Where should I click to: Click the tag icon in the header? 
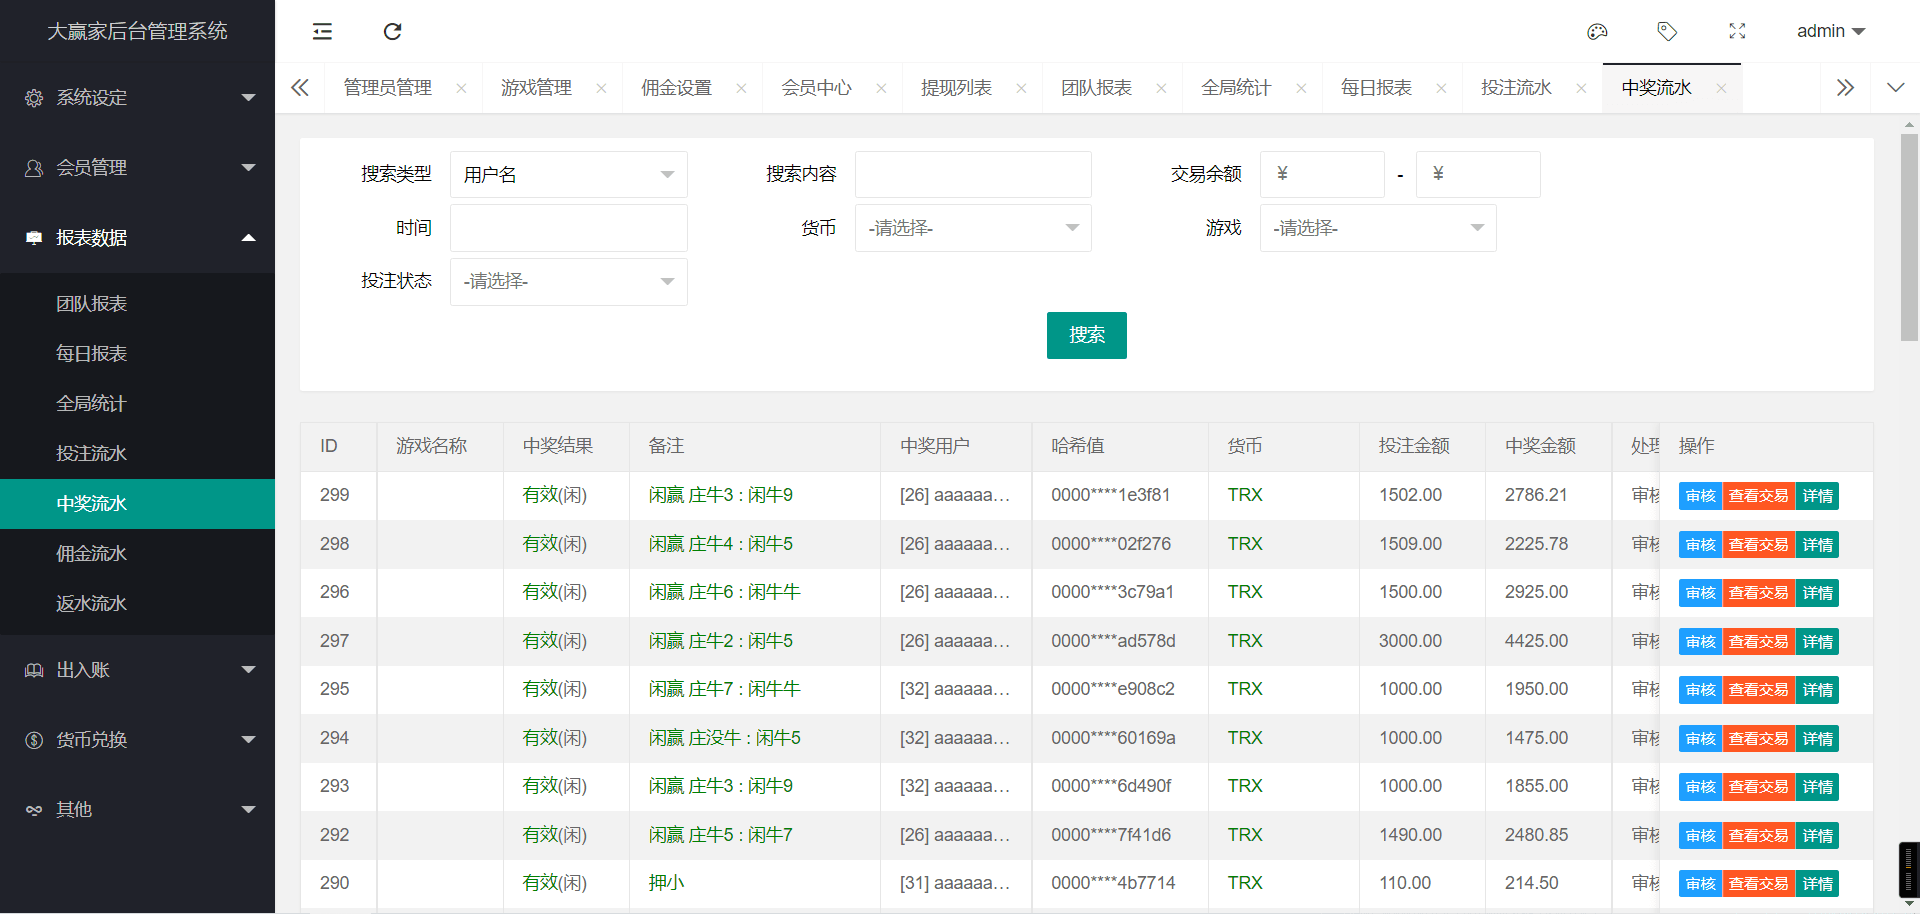1667,32
